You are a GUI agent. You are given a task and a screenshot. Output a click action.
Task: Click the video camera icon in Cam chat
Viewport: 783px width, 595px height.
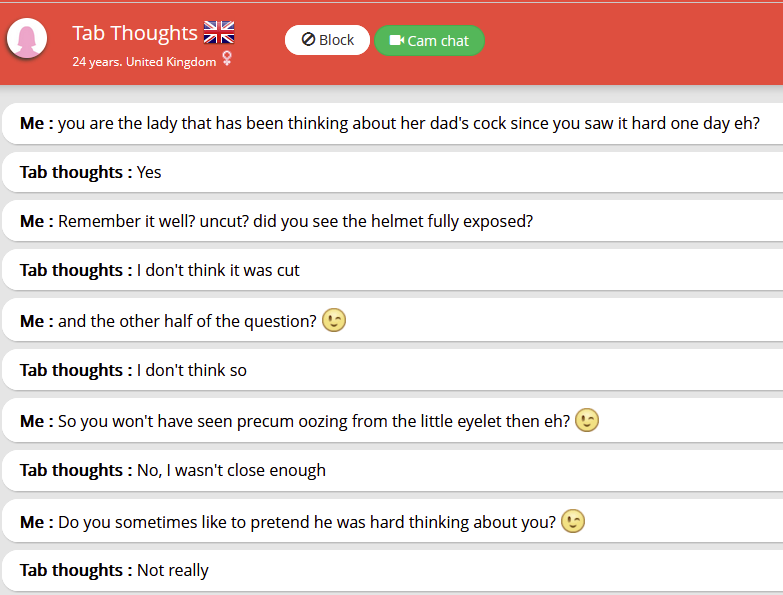point(396,41)
